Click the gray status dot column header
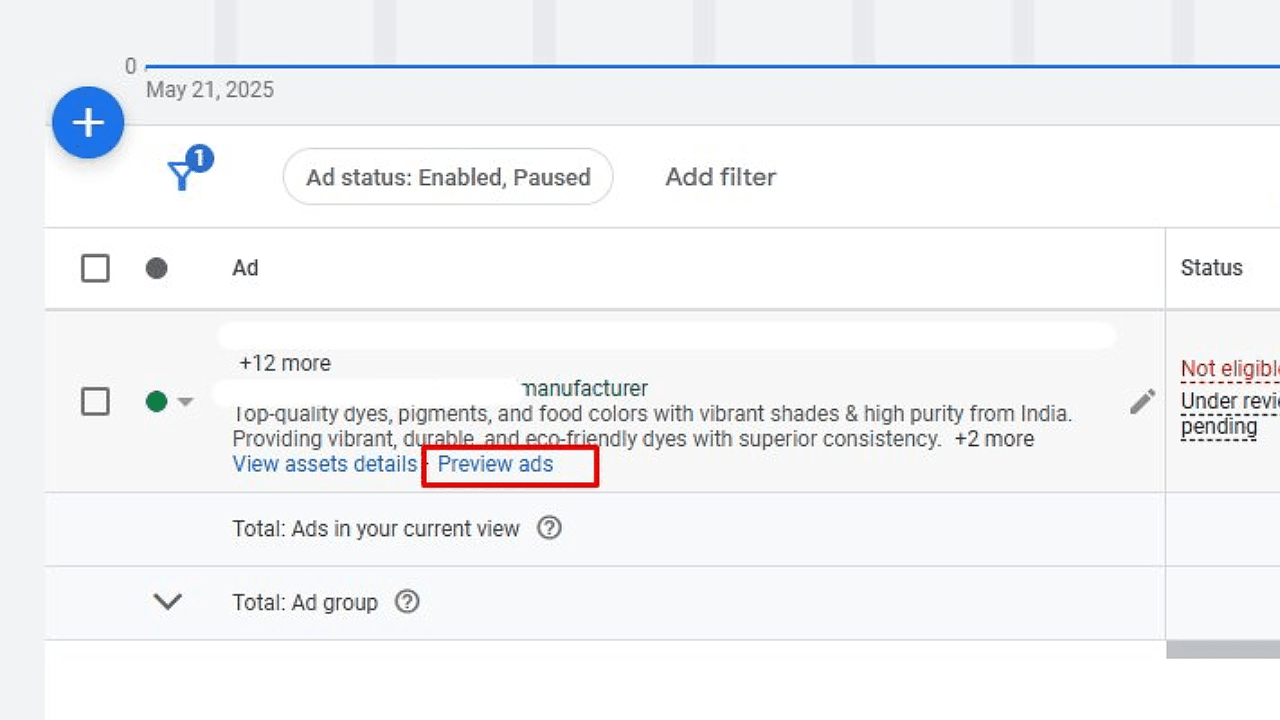 click(x=156, y=268)
